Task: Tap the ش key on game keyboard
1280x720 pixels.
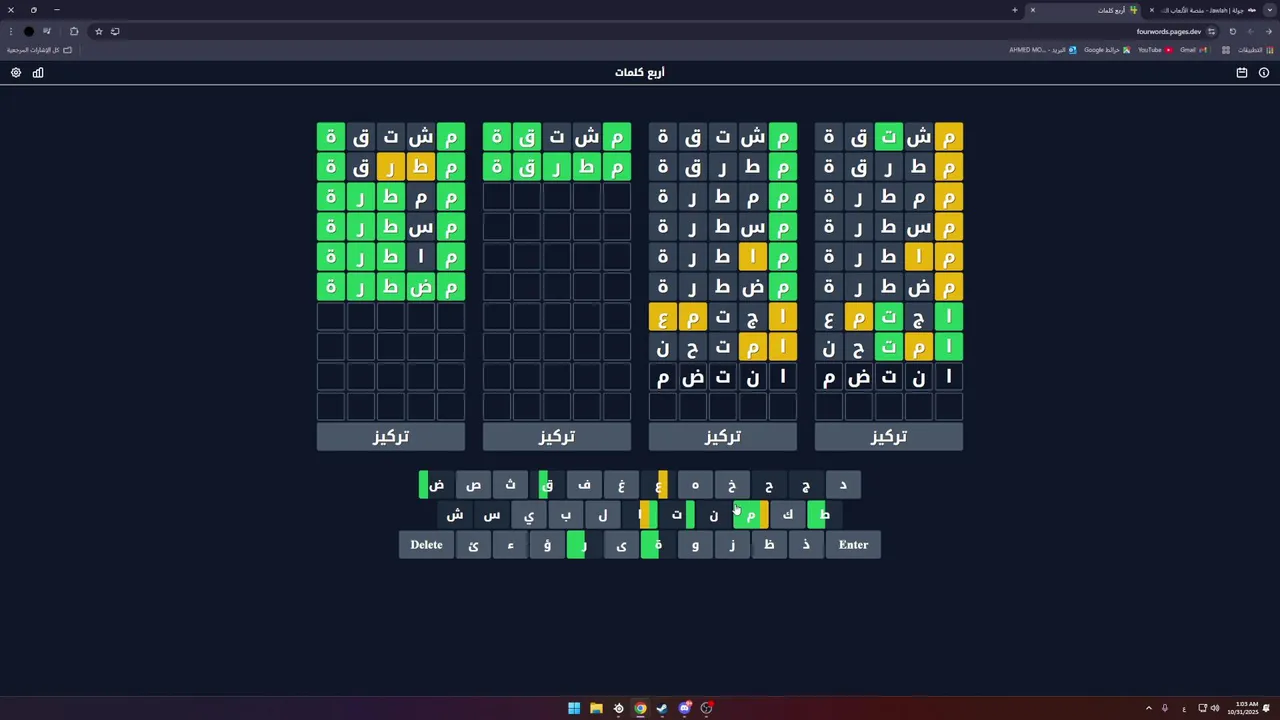Action: pos(455,515)
